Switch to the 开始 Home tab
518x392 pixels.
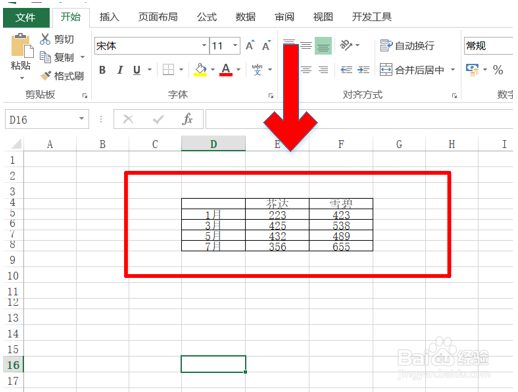pos(71,17)
